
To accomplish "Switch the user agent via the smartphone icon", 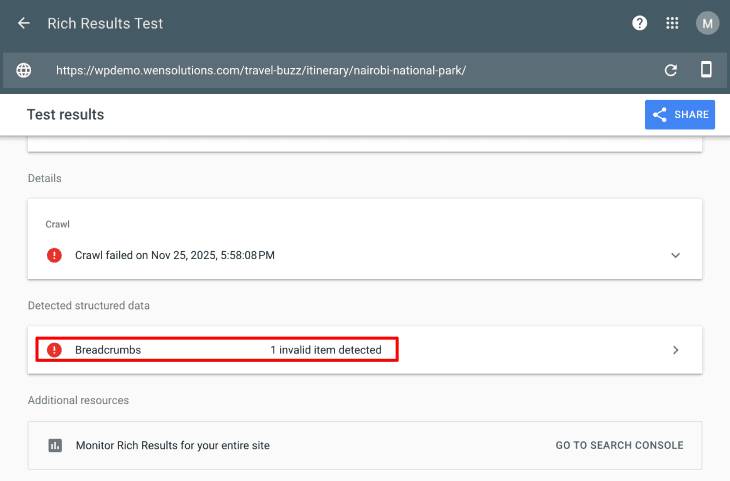I will 706,69.
